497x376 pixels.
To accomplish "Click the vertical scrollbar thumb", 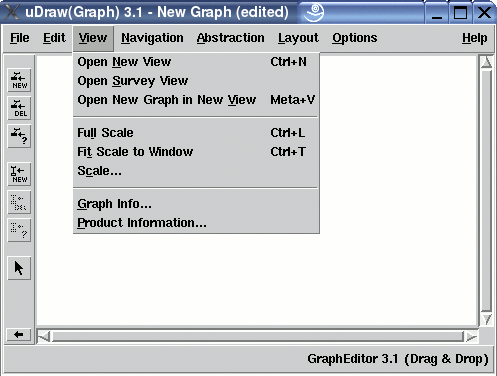I will pyautogui.click(x=487, y=191).
